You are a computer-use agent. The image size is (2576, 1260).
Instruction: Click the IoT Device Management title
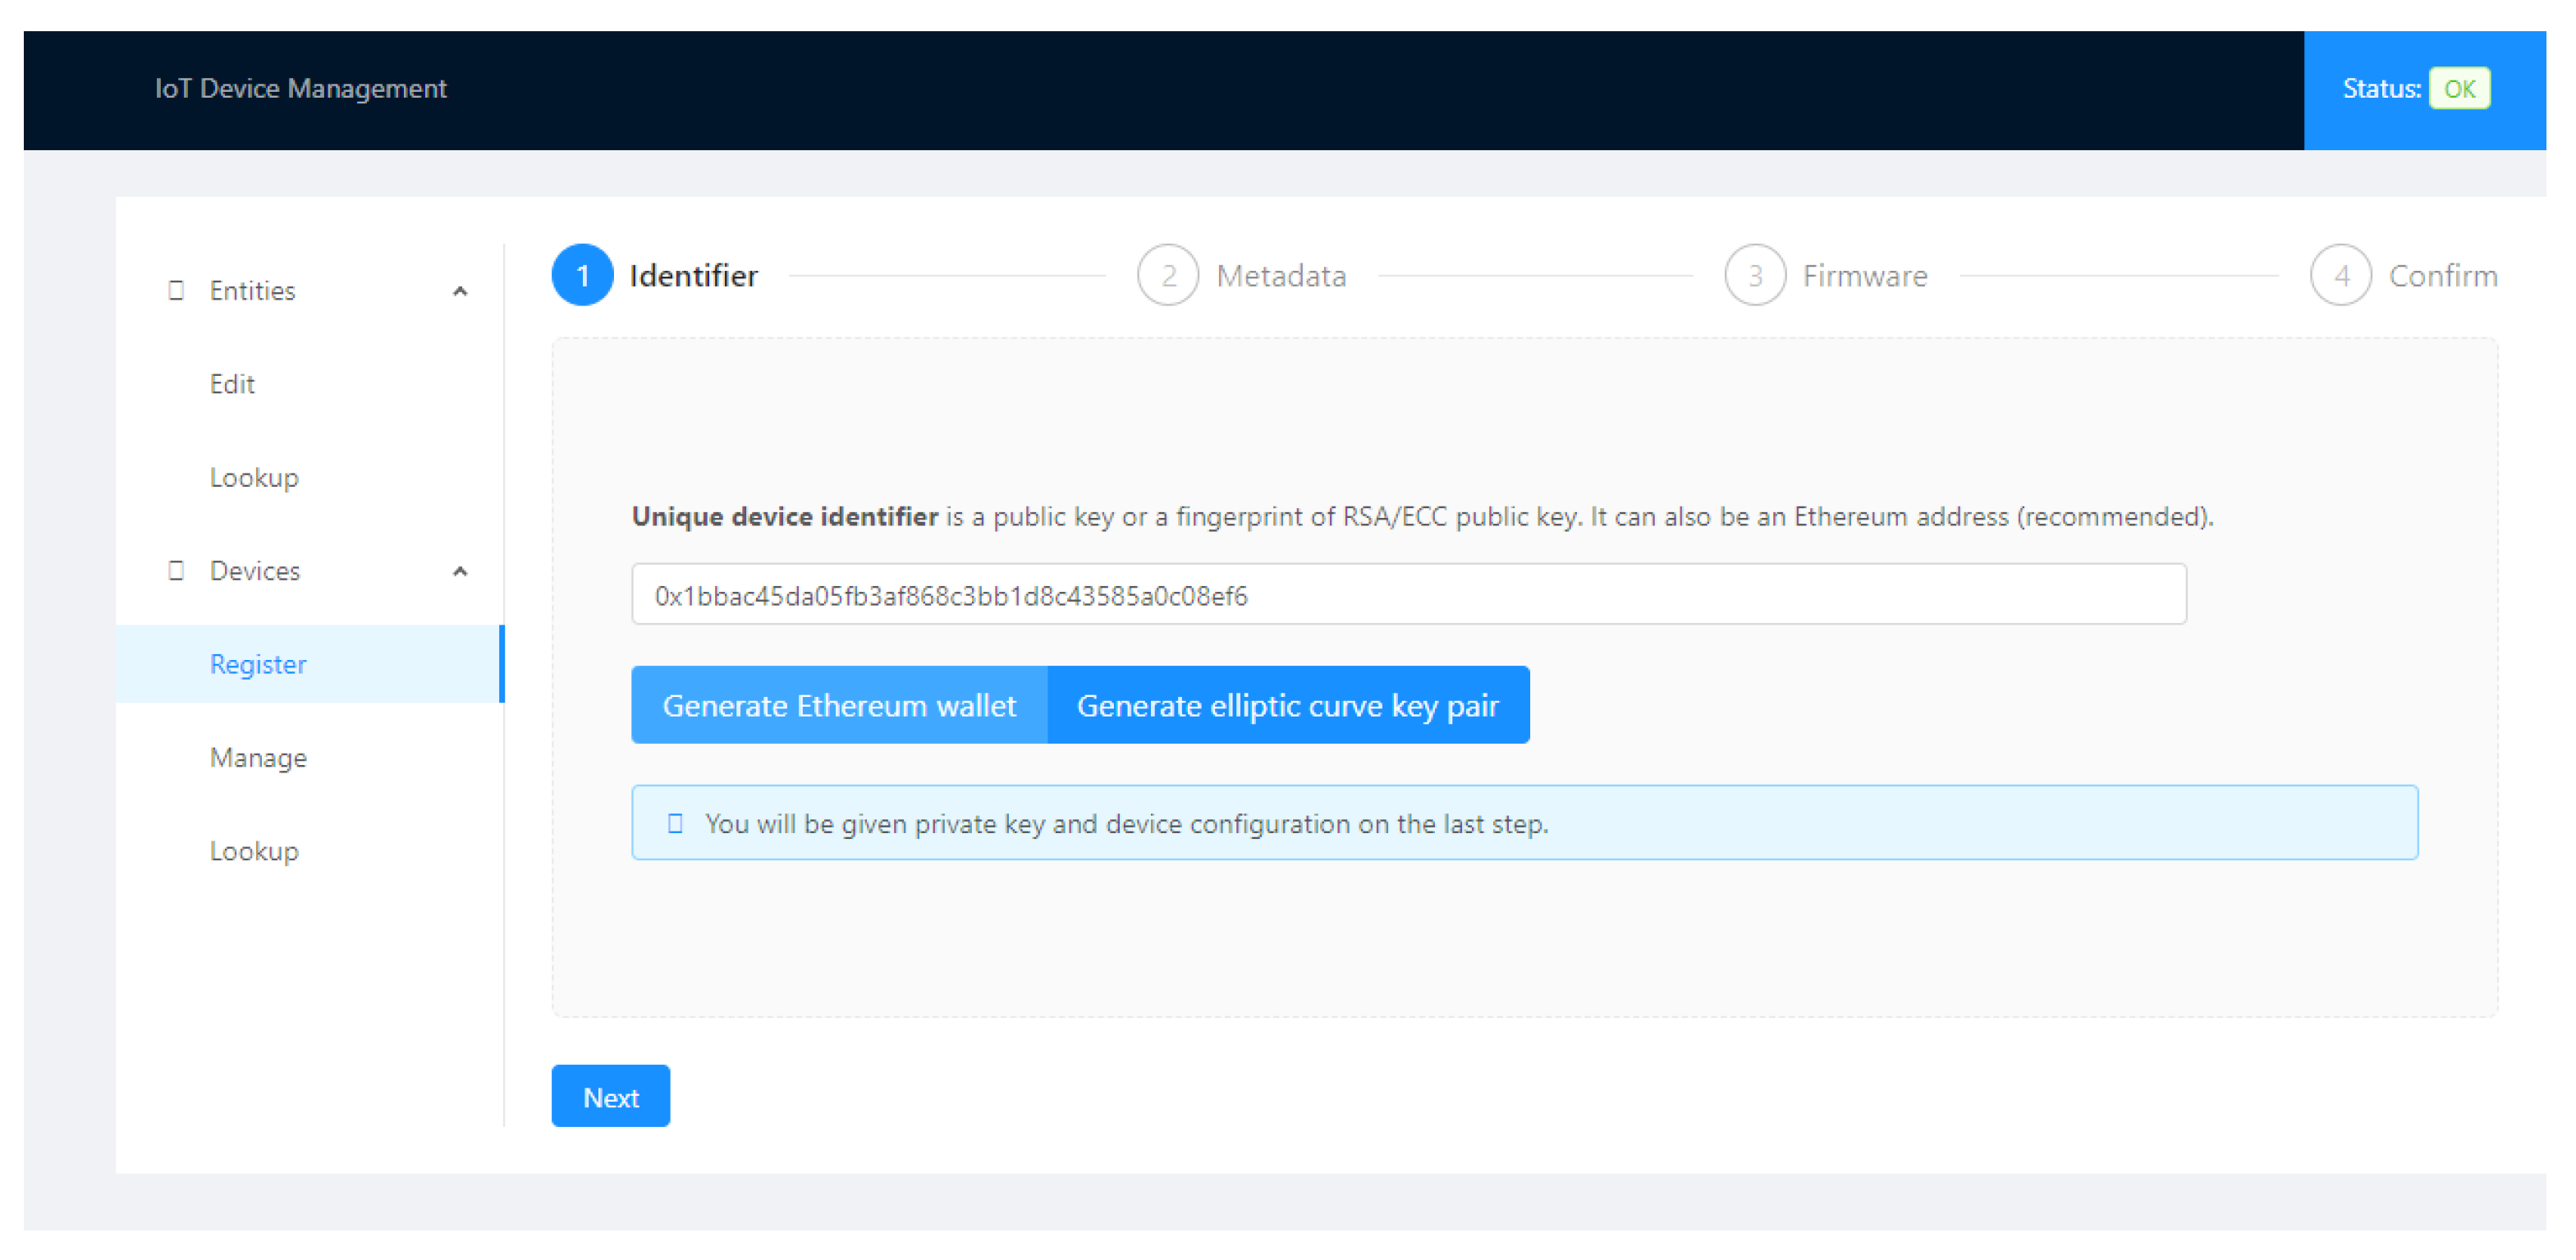(300, 89)
